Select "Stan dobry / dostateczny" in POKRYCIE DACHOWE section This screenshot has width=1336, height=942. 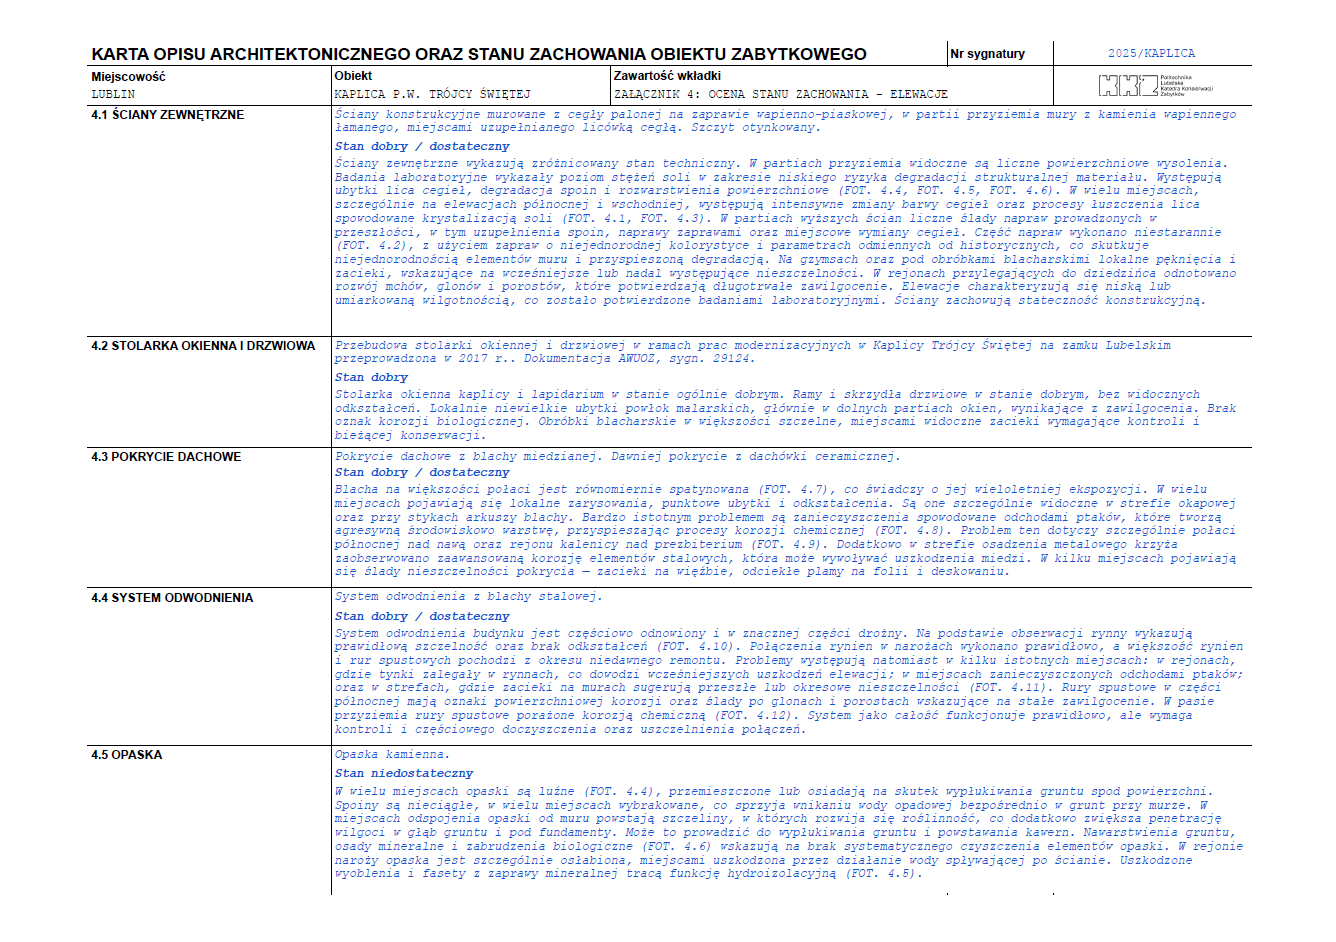point(422,472)
